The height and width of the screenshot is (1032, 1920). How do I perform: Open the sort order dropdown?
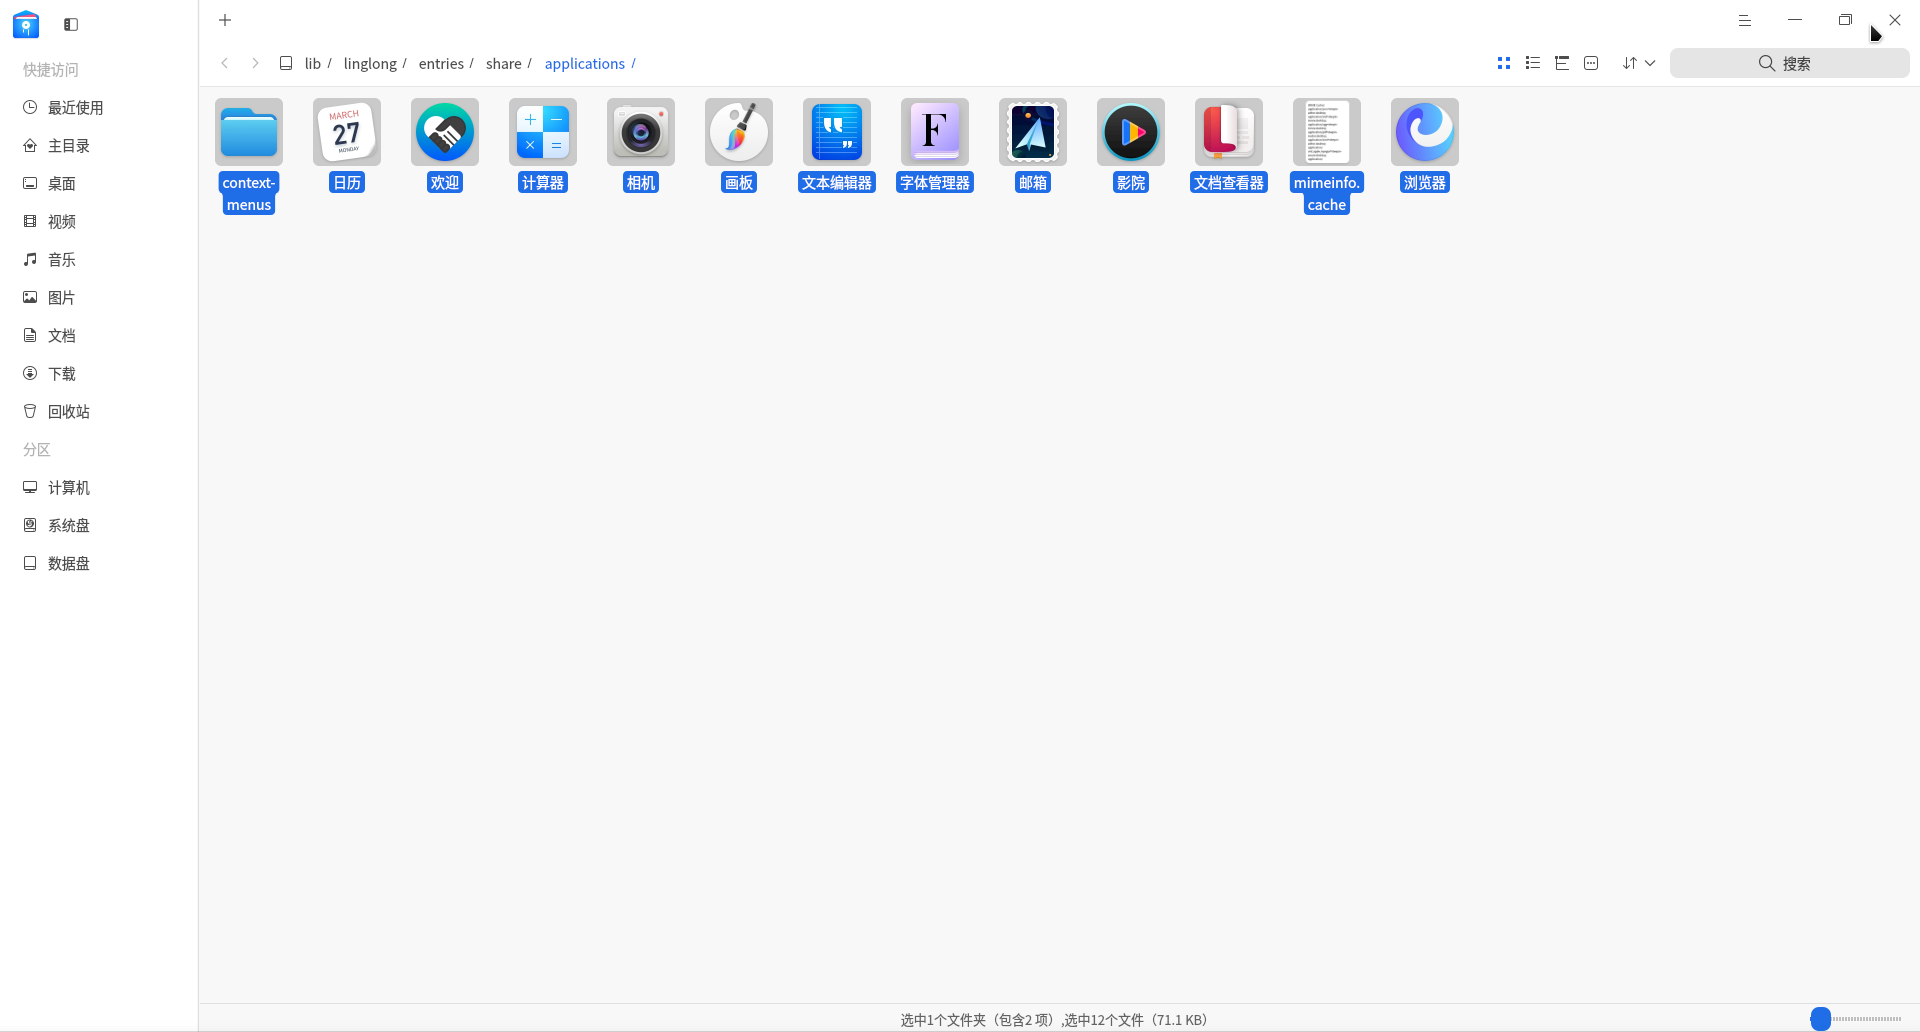(x=1639, y=63)
